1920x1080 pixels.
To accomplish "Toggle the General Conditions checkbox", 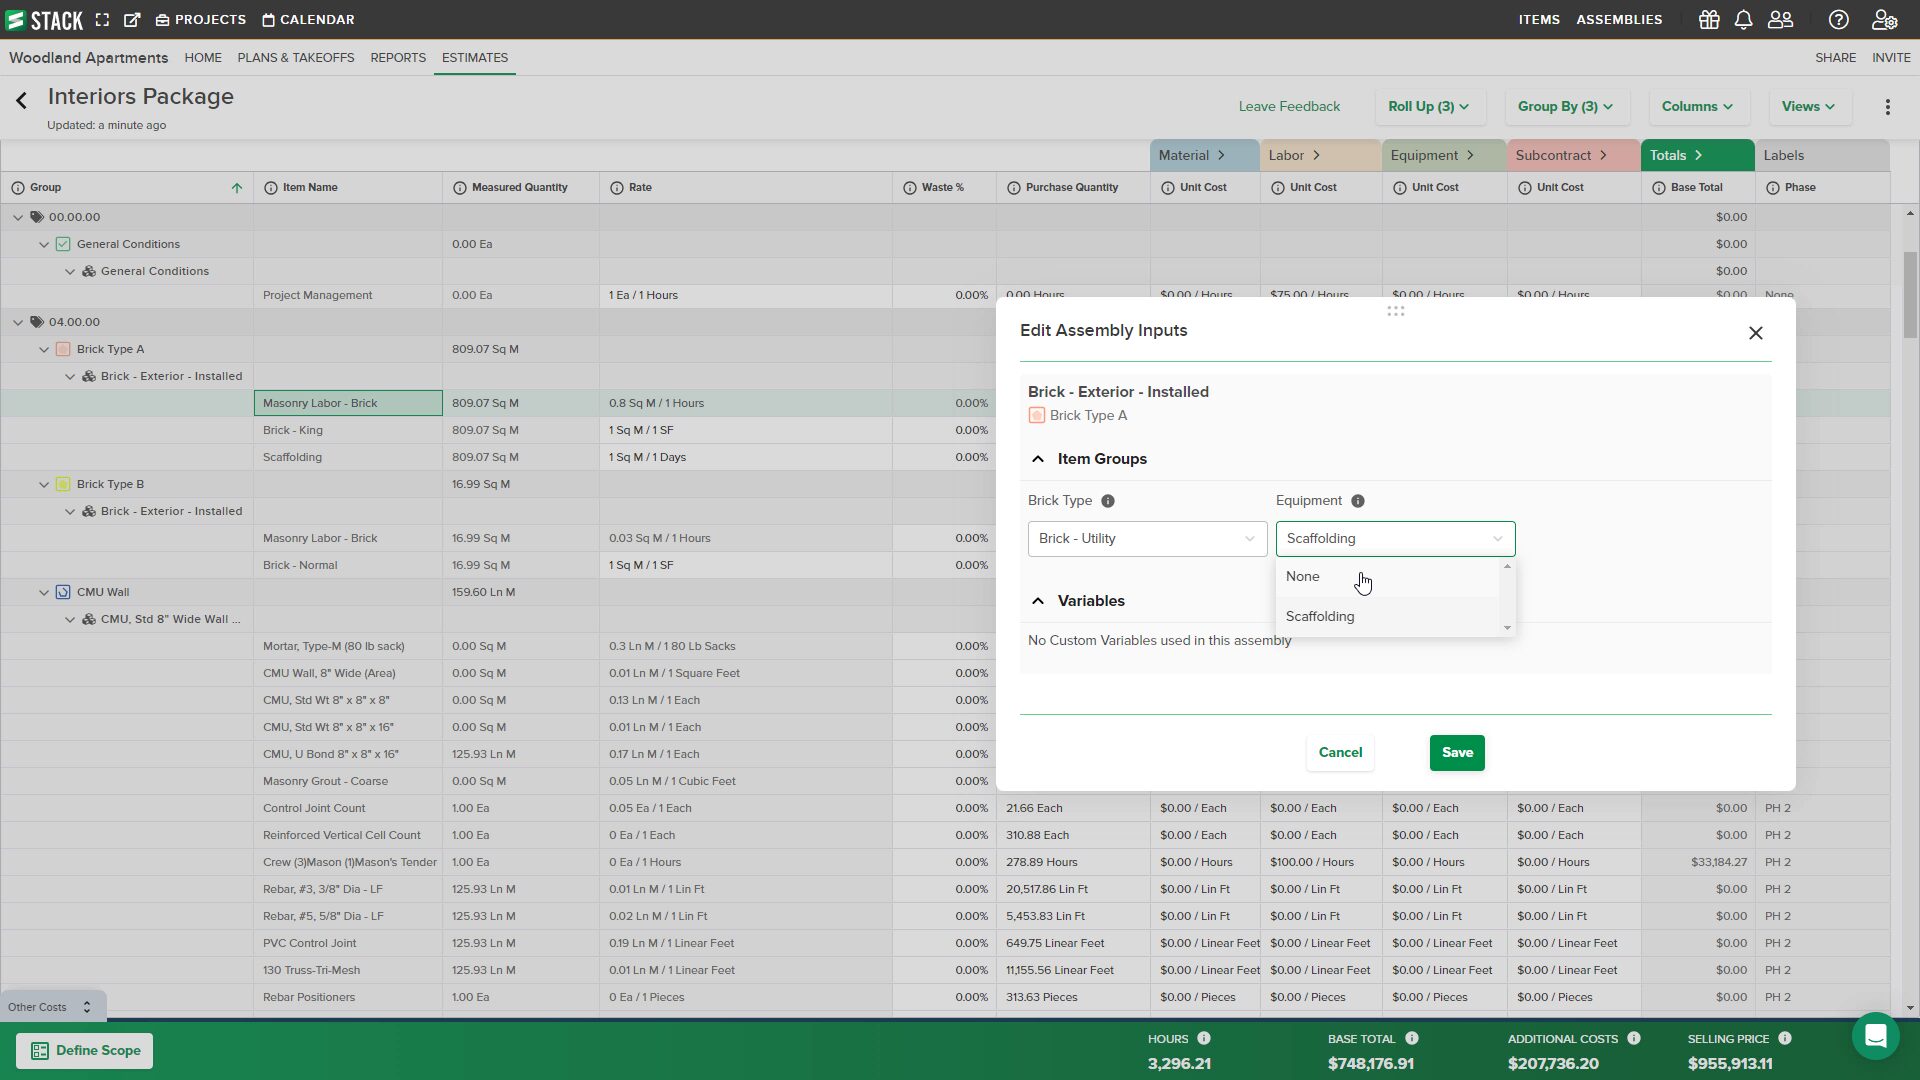I will tap(62, 243).
